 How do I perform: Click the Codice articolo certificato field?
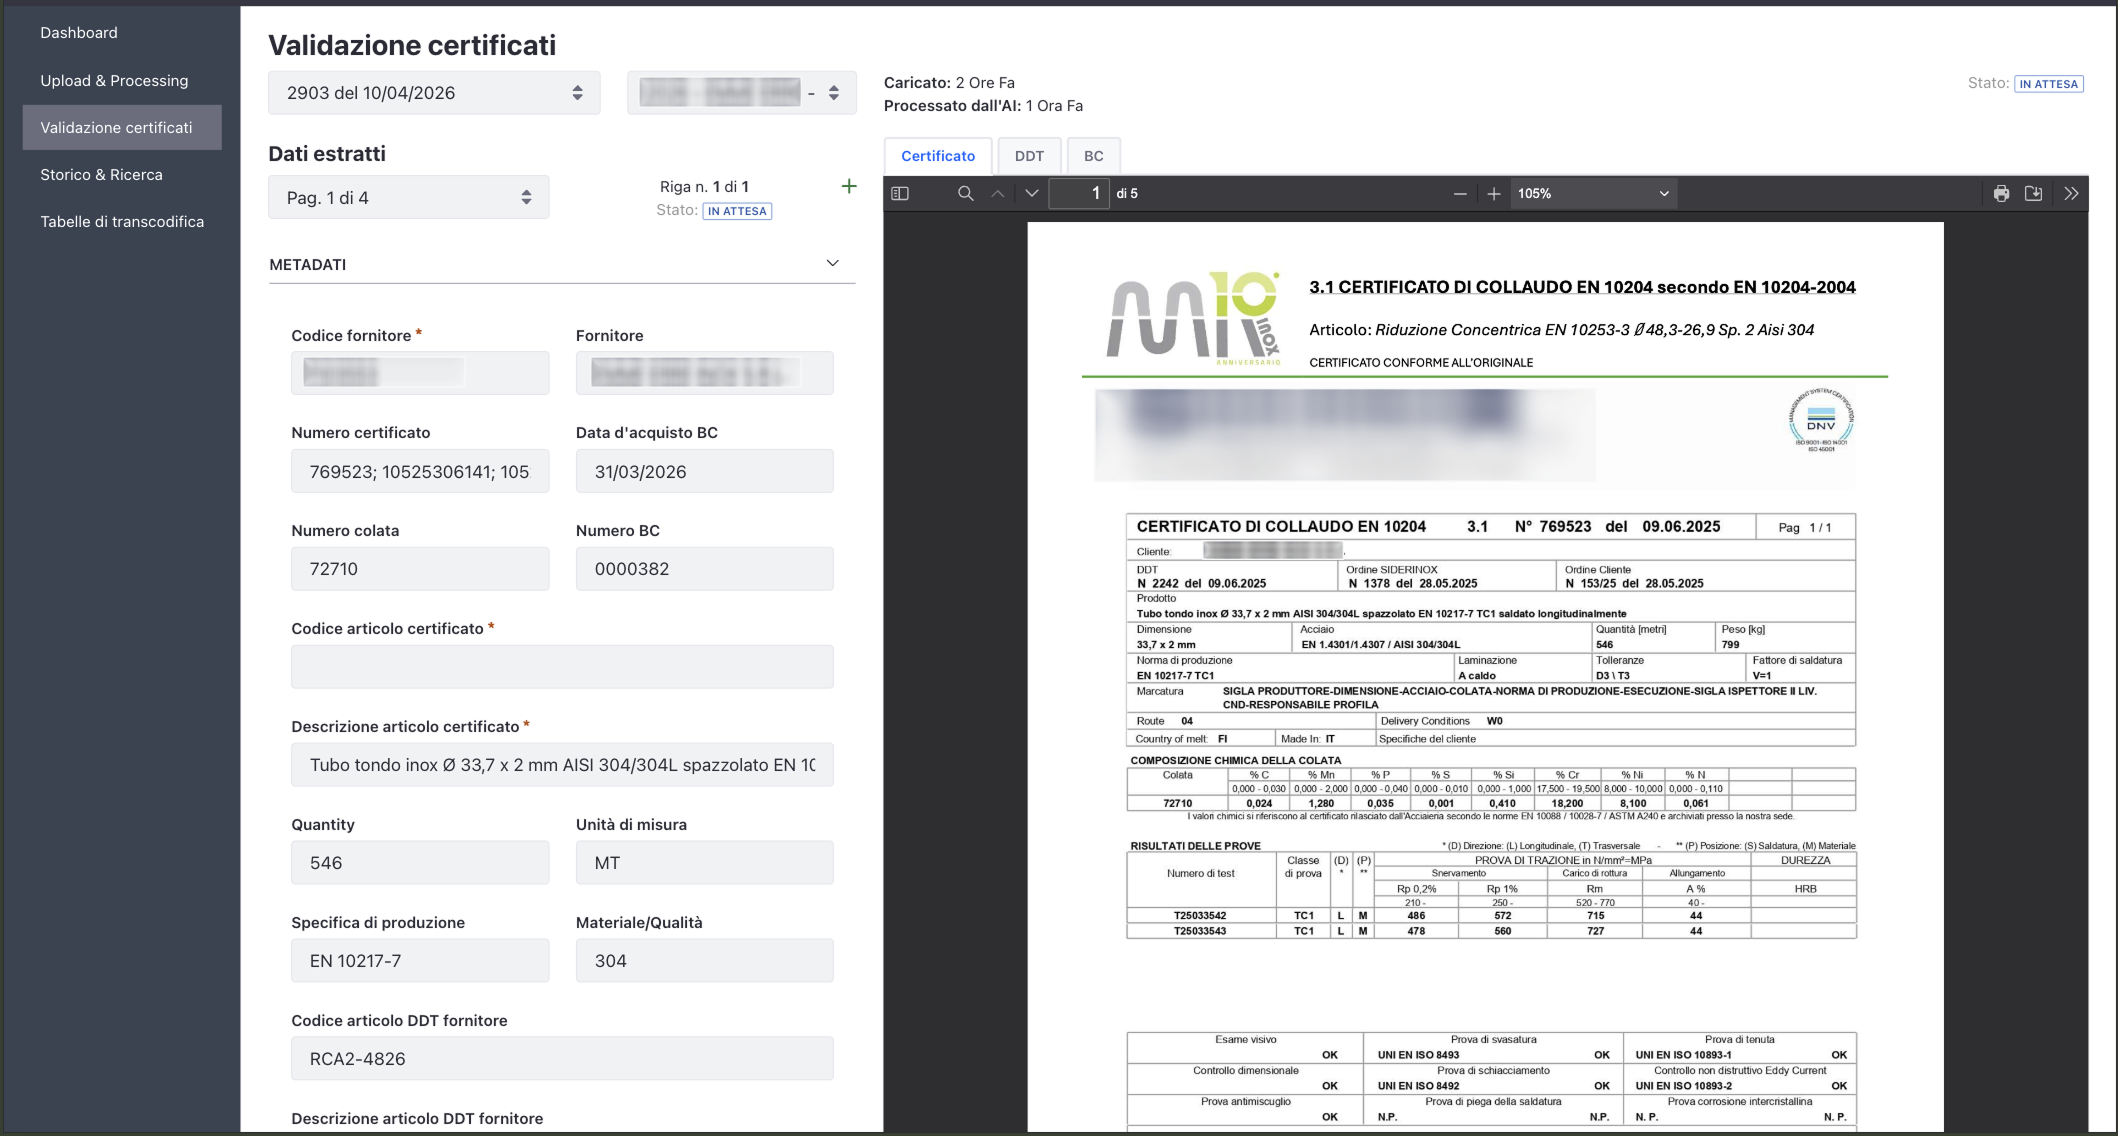click(562, 667)
